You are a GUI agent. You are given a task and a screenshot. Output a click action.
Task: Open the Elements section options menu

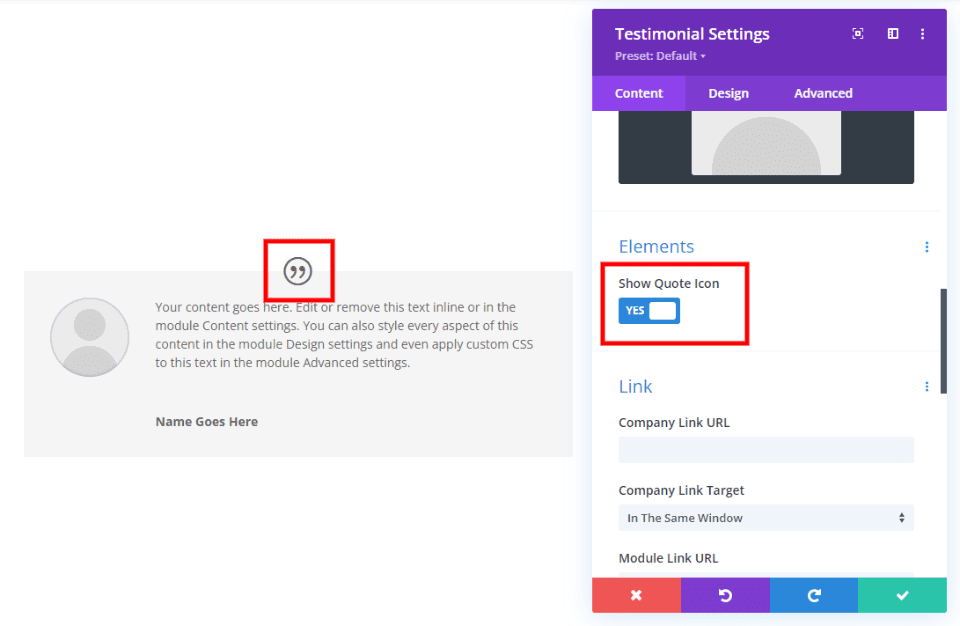[x=926, y=247]
